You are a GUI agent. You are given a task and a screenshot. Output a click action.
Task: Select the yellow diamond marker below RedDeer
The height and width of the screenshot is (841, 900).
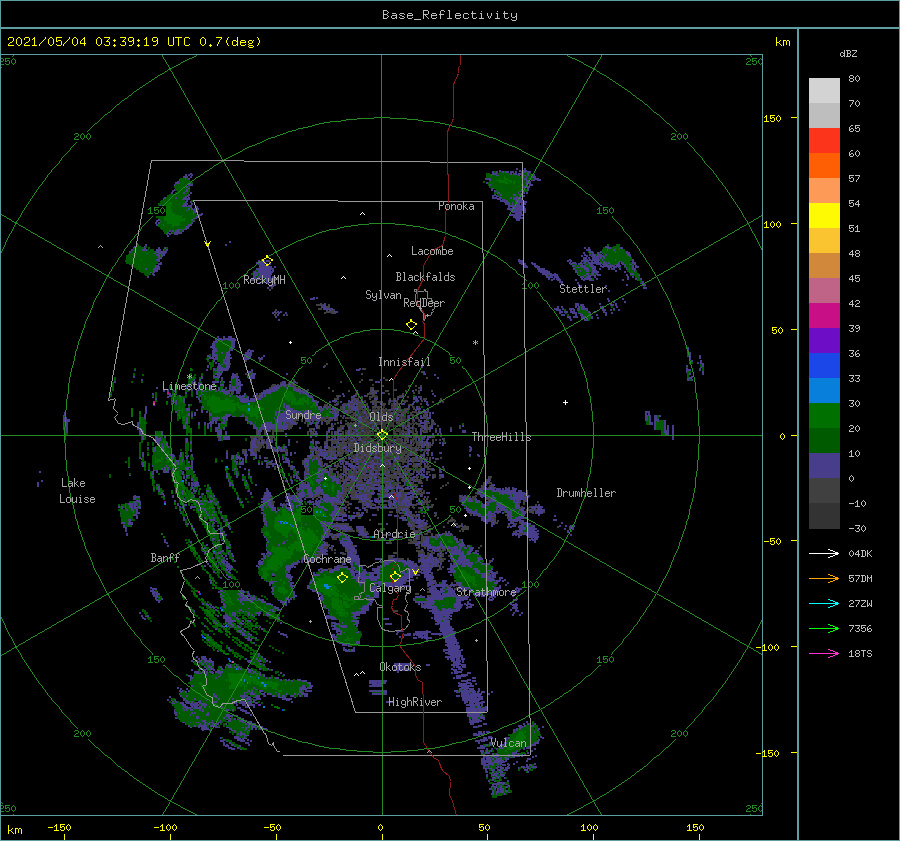pyautogui.click(x=411, y=324)
